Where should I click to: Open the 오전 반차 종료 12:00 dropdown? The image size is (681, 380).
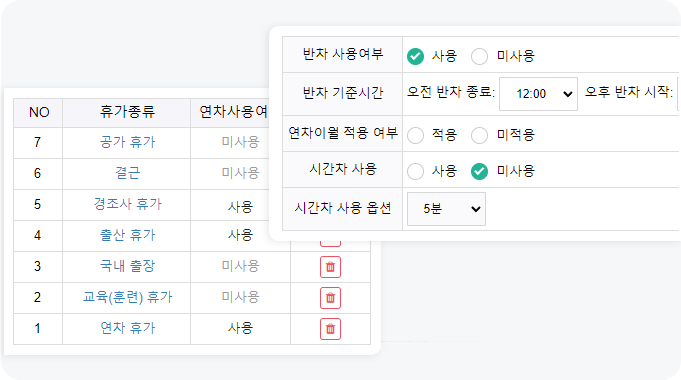point(538,94)
